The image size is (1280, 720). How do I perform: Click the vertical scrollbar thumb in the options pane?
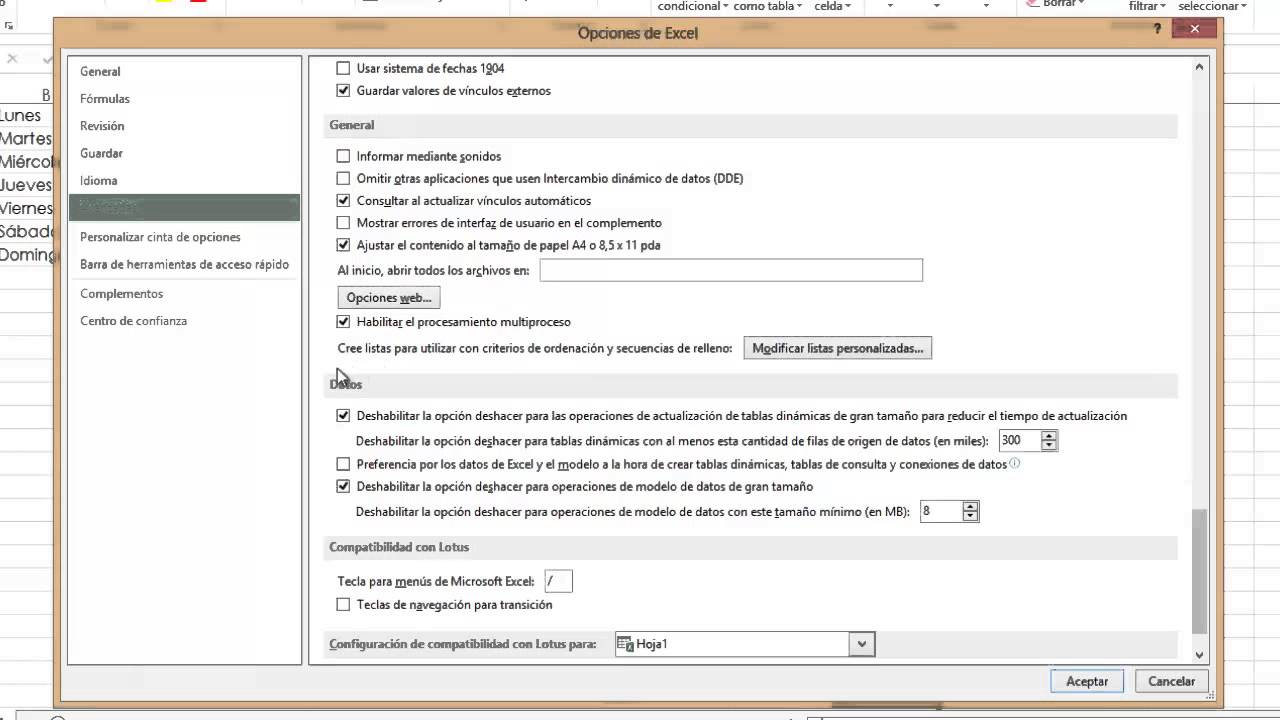pos(1199,570)
